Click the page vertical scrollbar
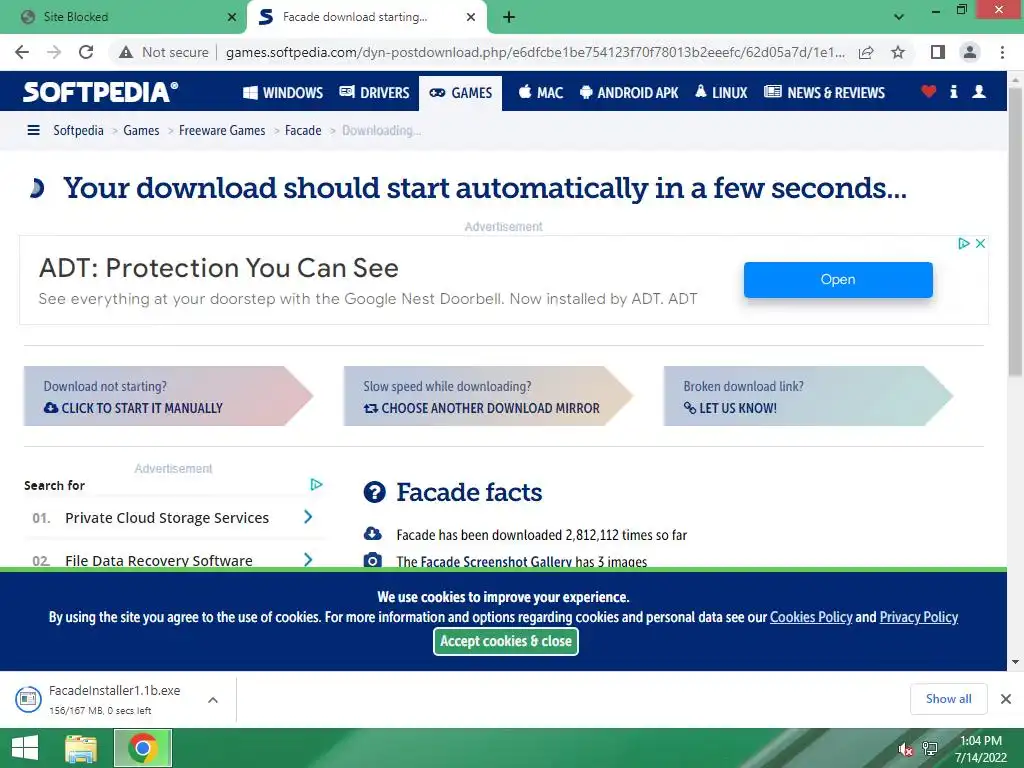The image size is (1024, 768). (1015, 232)
